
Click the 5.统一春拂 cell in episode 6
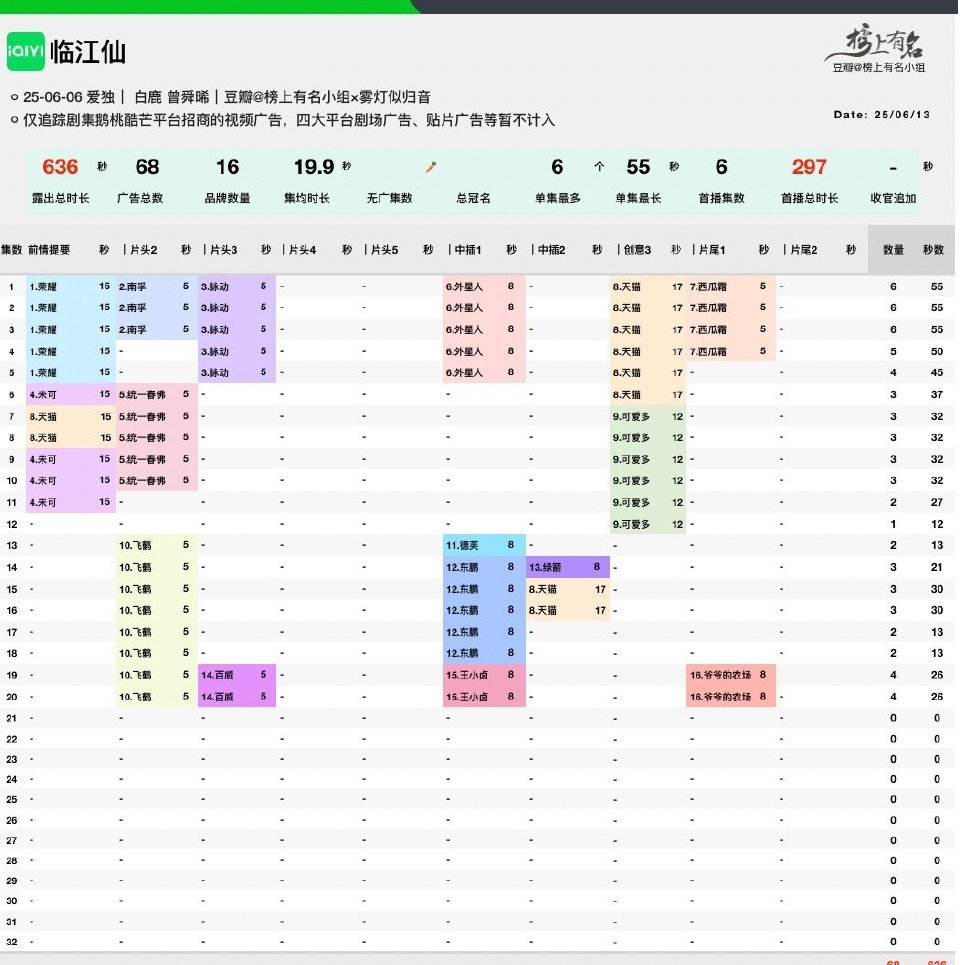pyautogui.click(x=157, y=394)
